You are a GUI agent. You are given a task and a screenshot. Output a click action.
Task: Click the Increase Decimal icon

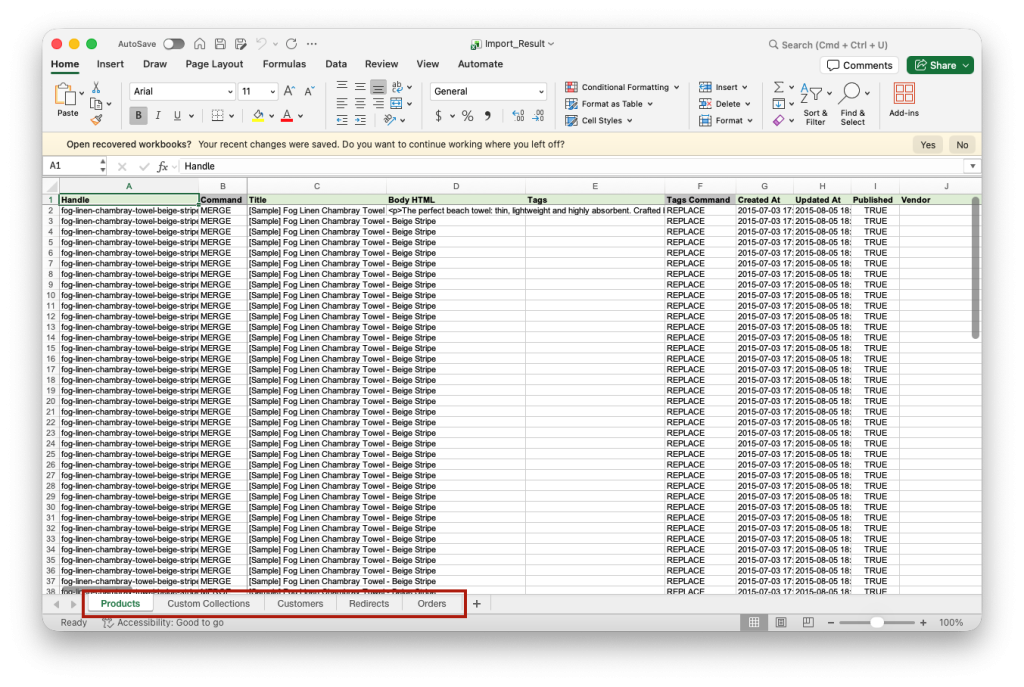point(520,117)
